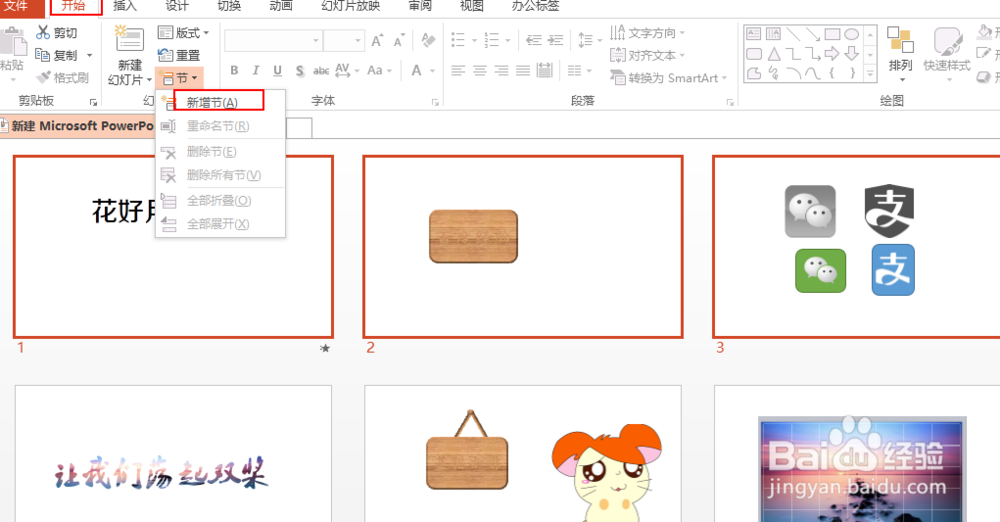Open the font size combo box
1000x522 pixels.
(x=343, y=41)
